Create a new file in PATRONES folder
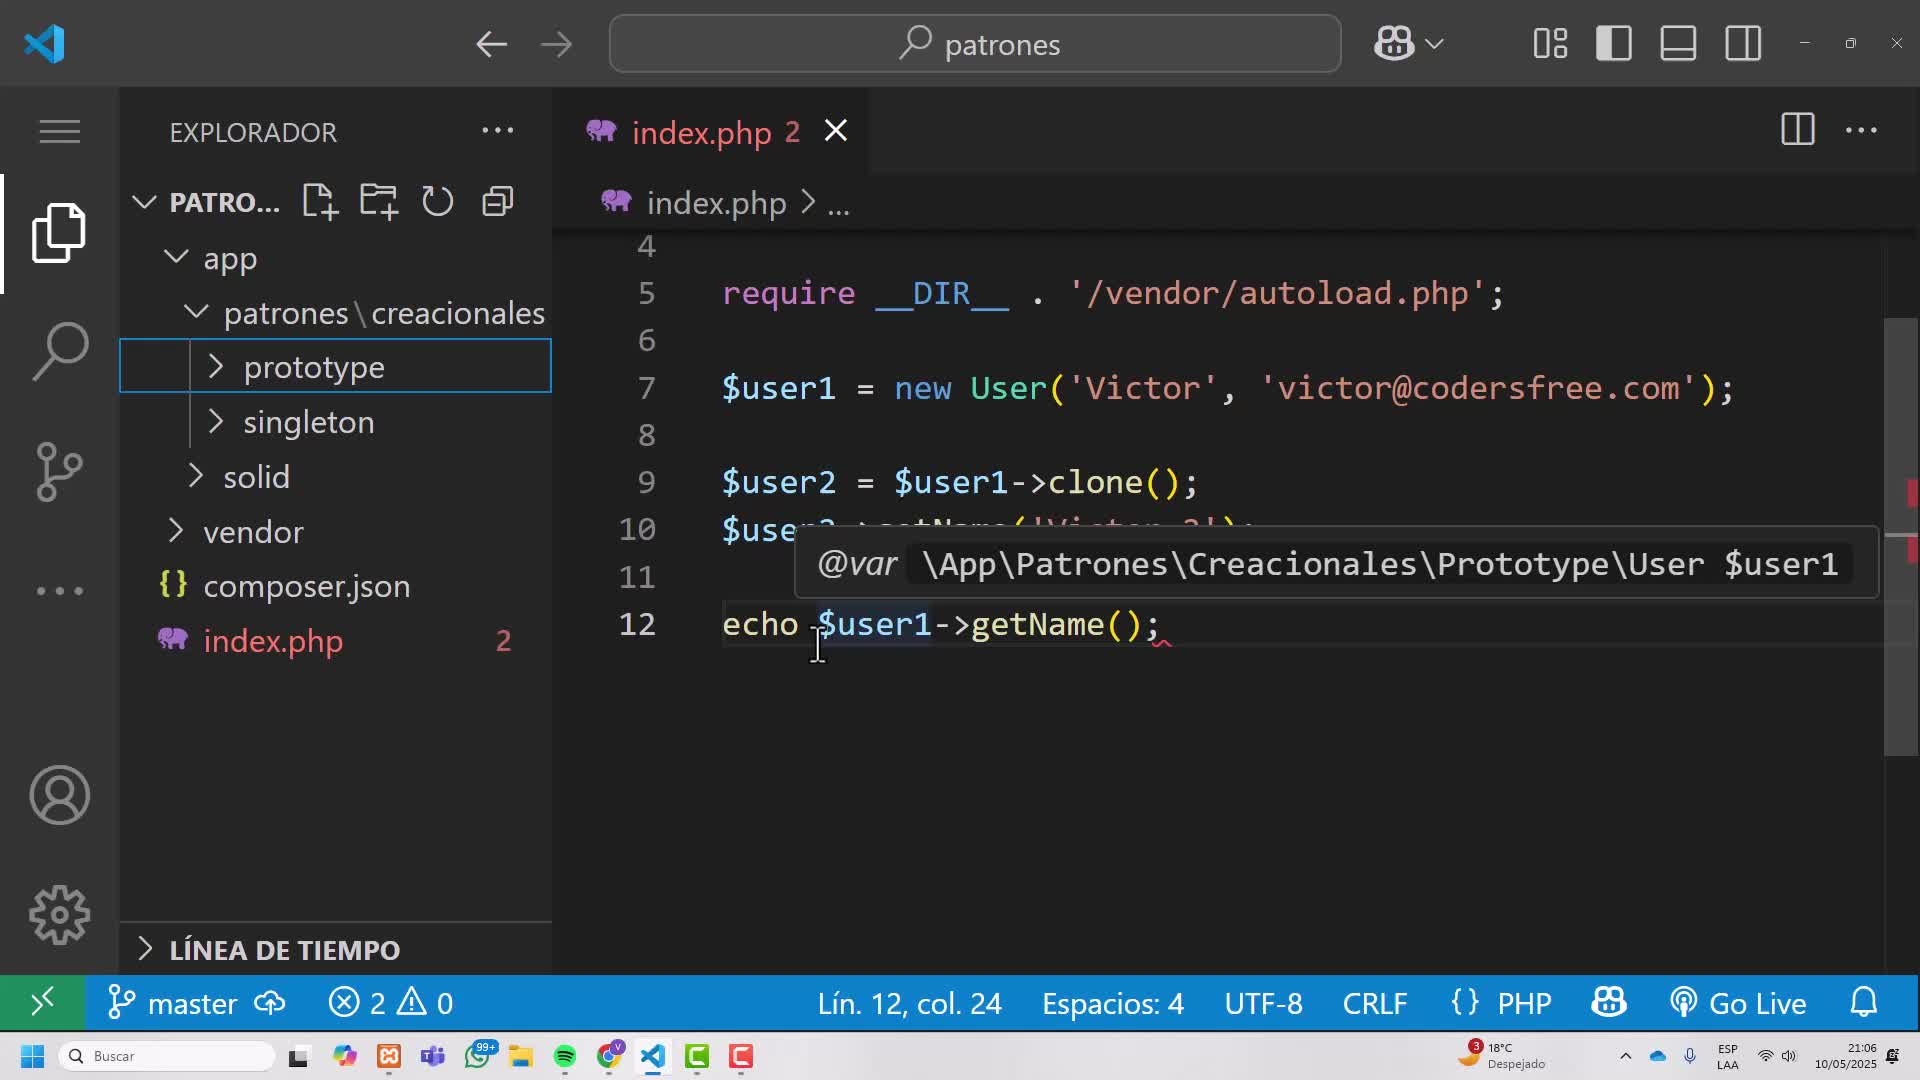The width and height of the screenshot is (1920, 1080). pyautogui.click(x=320, y=201)
